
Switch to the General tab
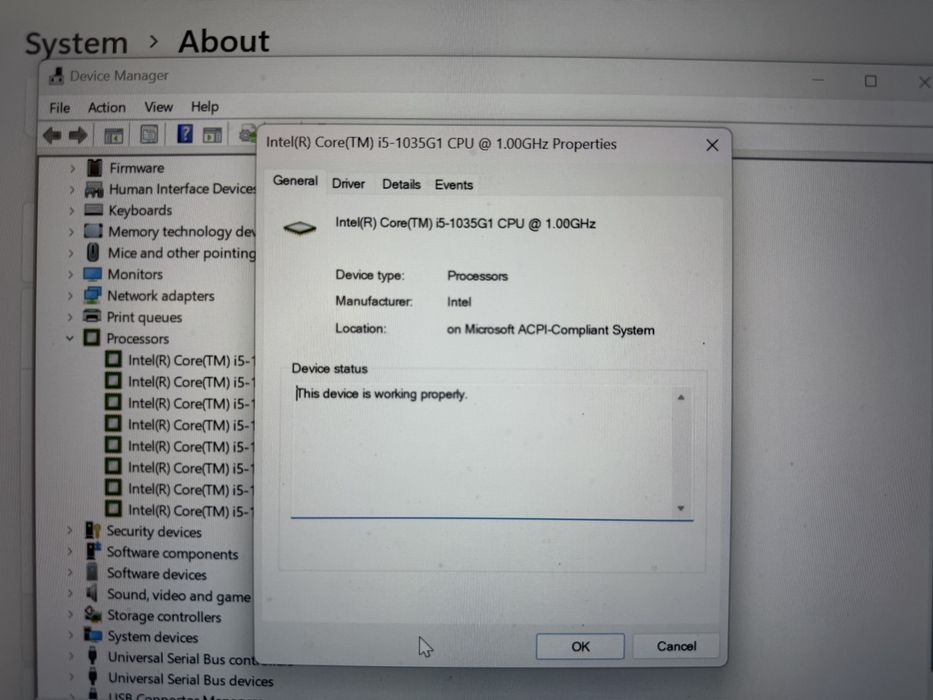(x=295, y=181)
